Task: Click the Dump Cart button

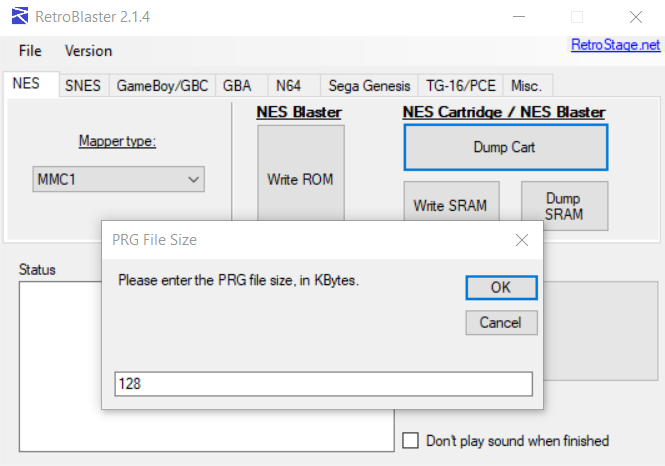Action: click(506, 148)
